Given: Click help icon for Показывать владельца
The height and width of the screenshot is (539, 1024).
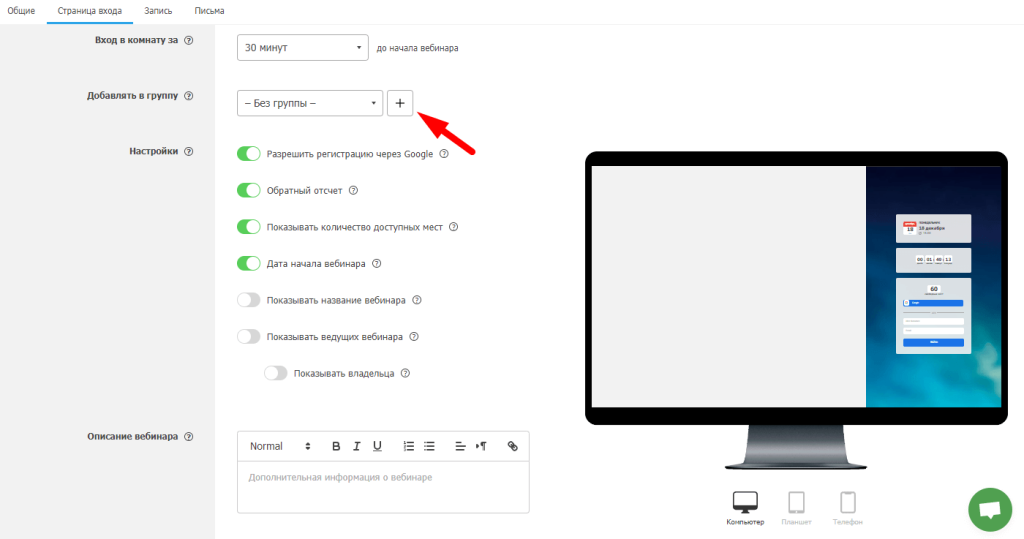Looking at the screenshot, I should pyautogui.click(x=406, y=374).
